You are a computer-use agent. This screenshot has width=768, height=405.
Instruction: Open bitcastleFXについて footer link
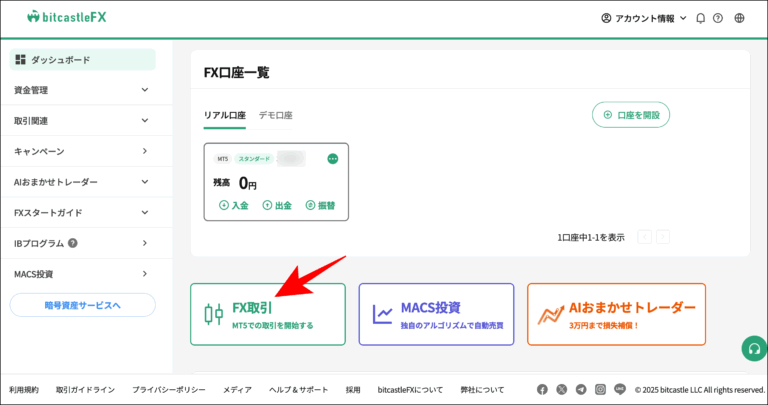click(x=410, y=390)
